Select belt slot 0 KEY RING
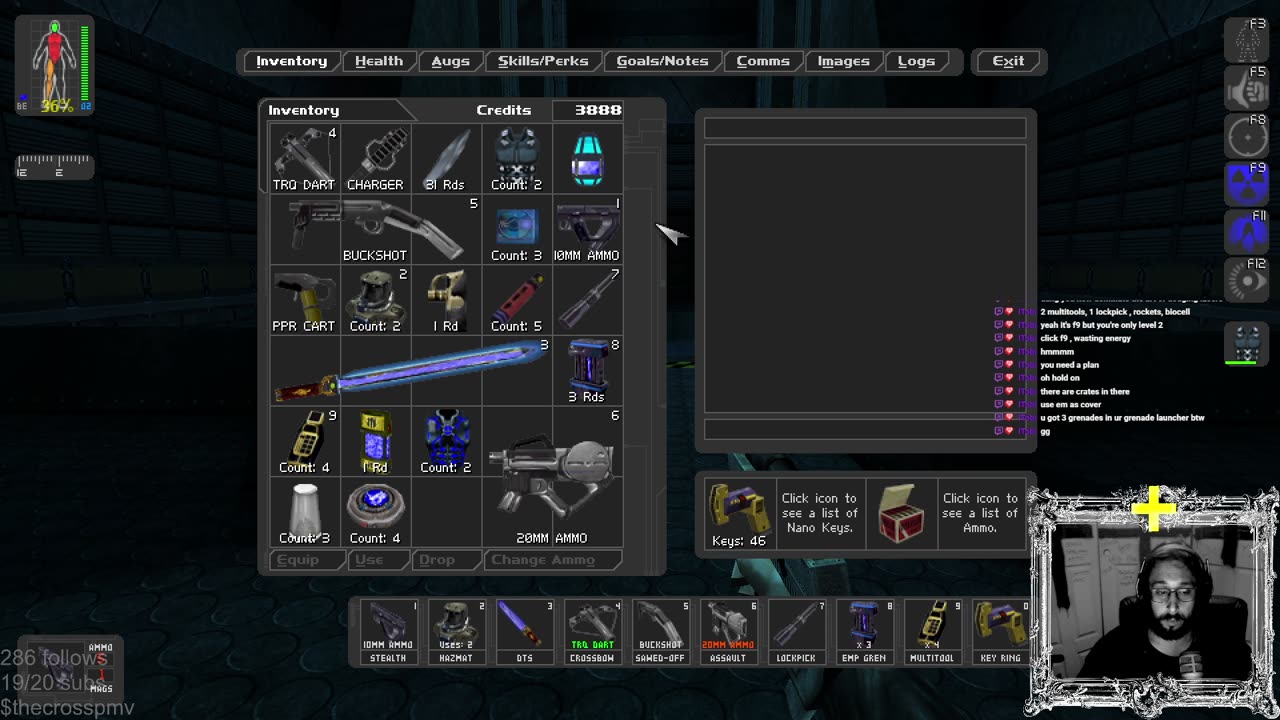Image resolution: width=1280 pixels, height=720 pixels. 1000,632
